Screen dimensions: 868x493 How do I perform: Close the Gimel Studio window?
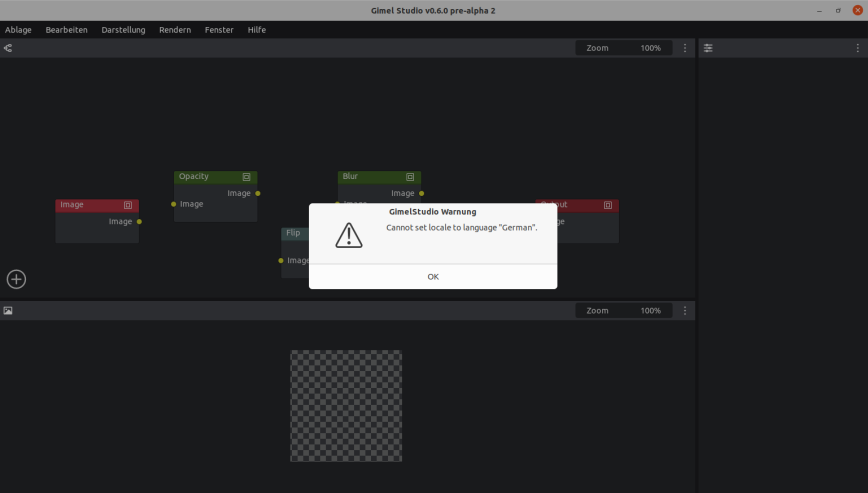(857, 11)
